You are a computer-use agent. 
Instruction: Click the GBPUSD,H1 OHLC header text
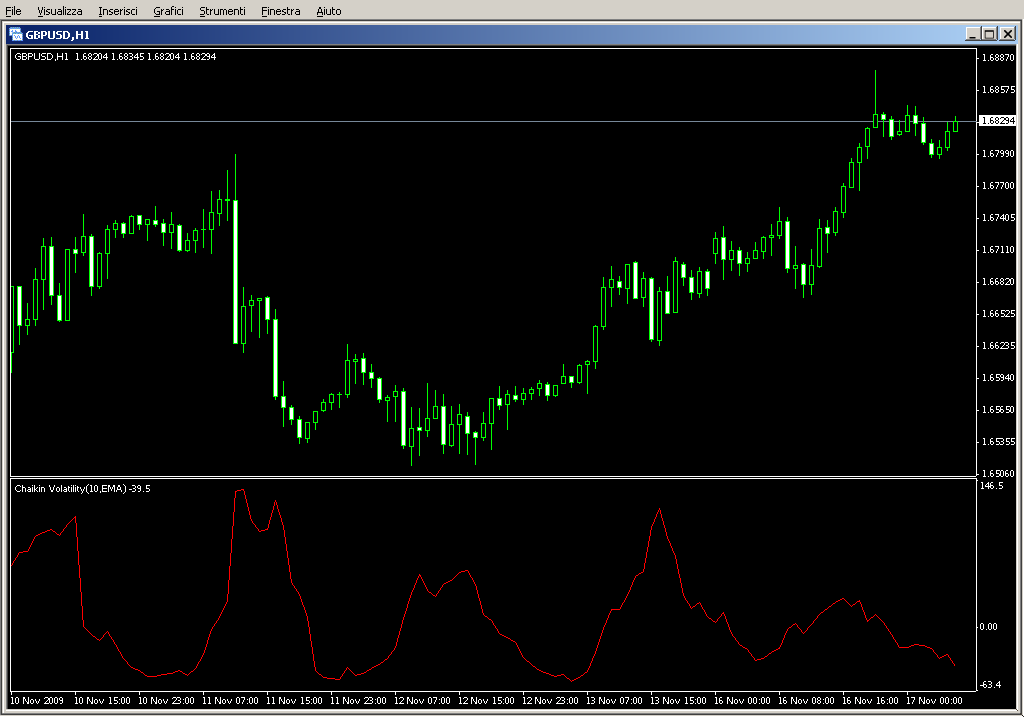[x=115, y=57]
